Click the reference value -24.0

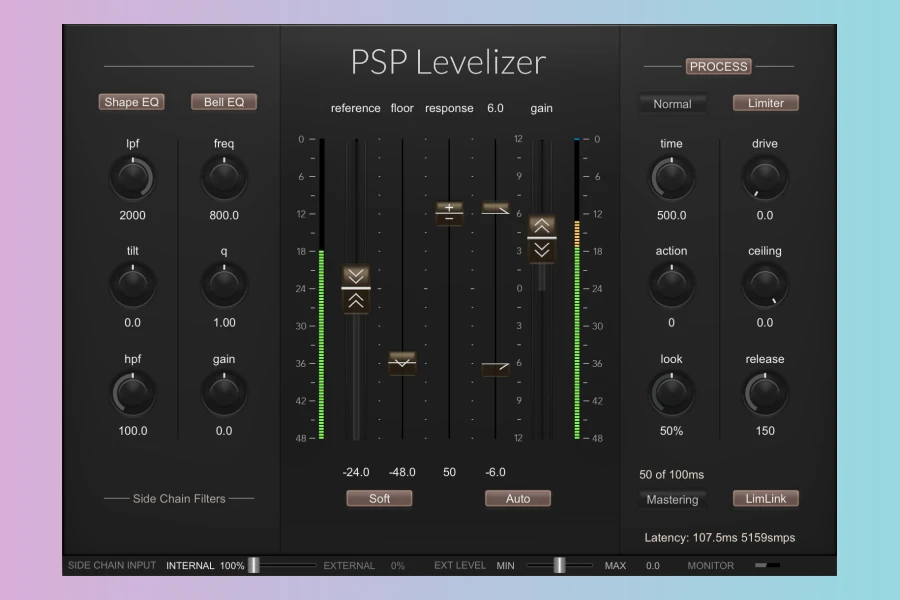point(356,472)
